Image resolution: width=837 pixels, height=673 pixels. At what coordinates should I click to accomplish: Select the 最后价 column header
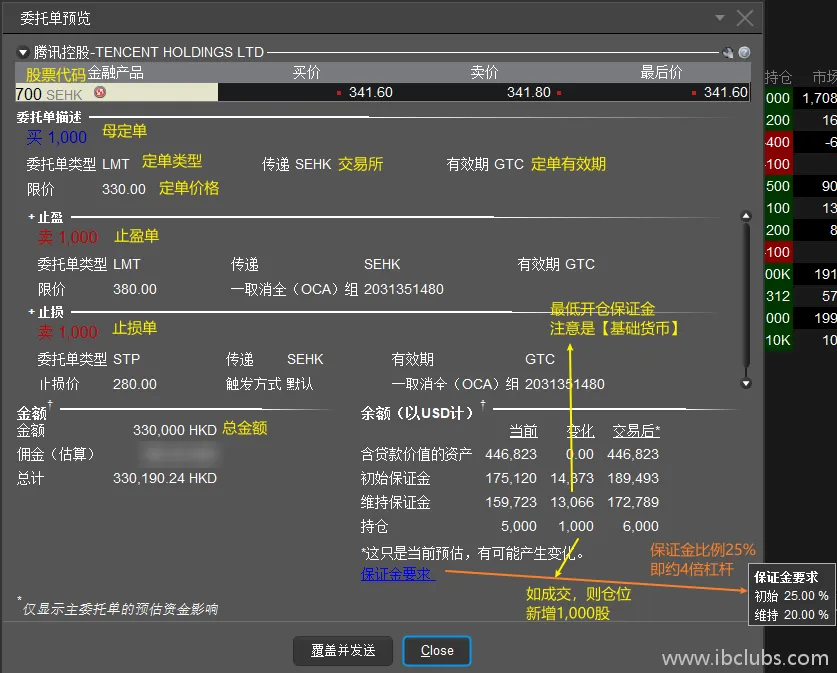(x=661, y=72)
